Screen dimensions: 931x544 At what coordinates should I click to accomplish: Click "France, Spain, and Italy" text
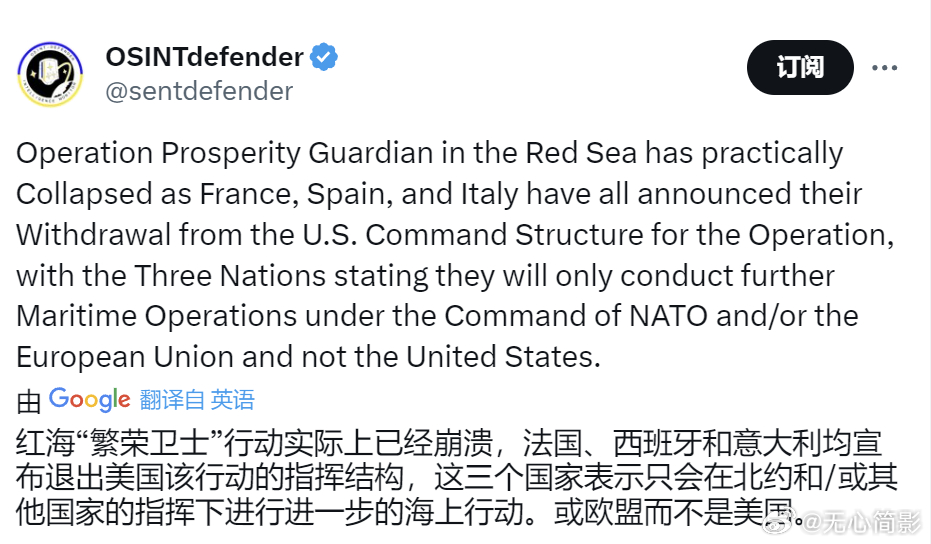point(361,194)
